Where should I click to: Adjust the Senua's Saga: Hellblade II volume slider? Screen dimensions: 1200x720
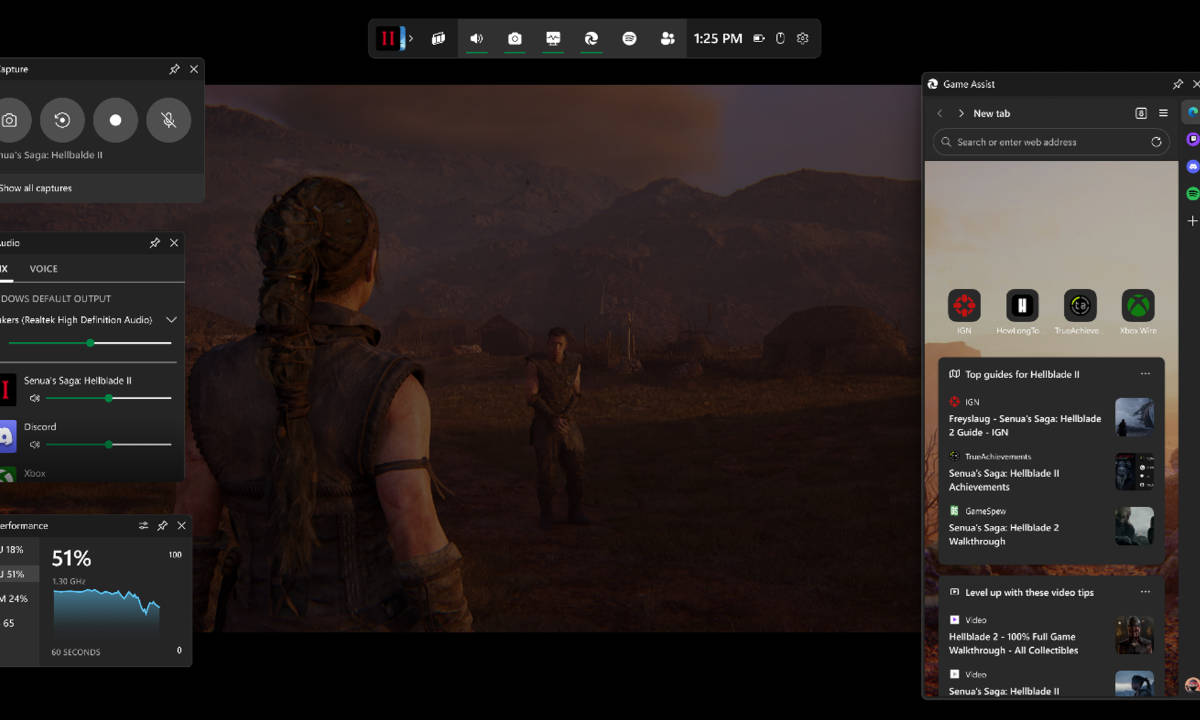click(108, 398)
